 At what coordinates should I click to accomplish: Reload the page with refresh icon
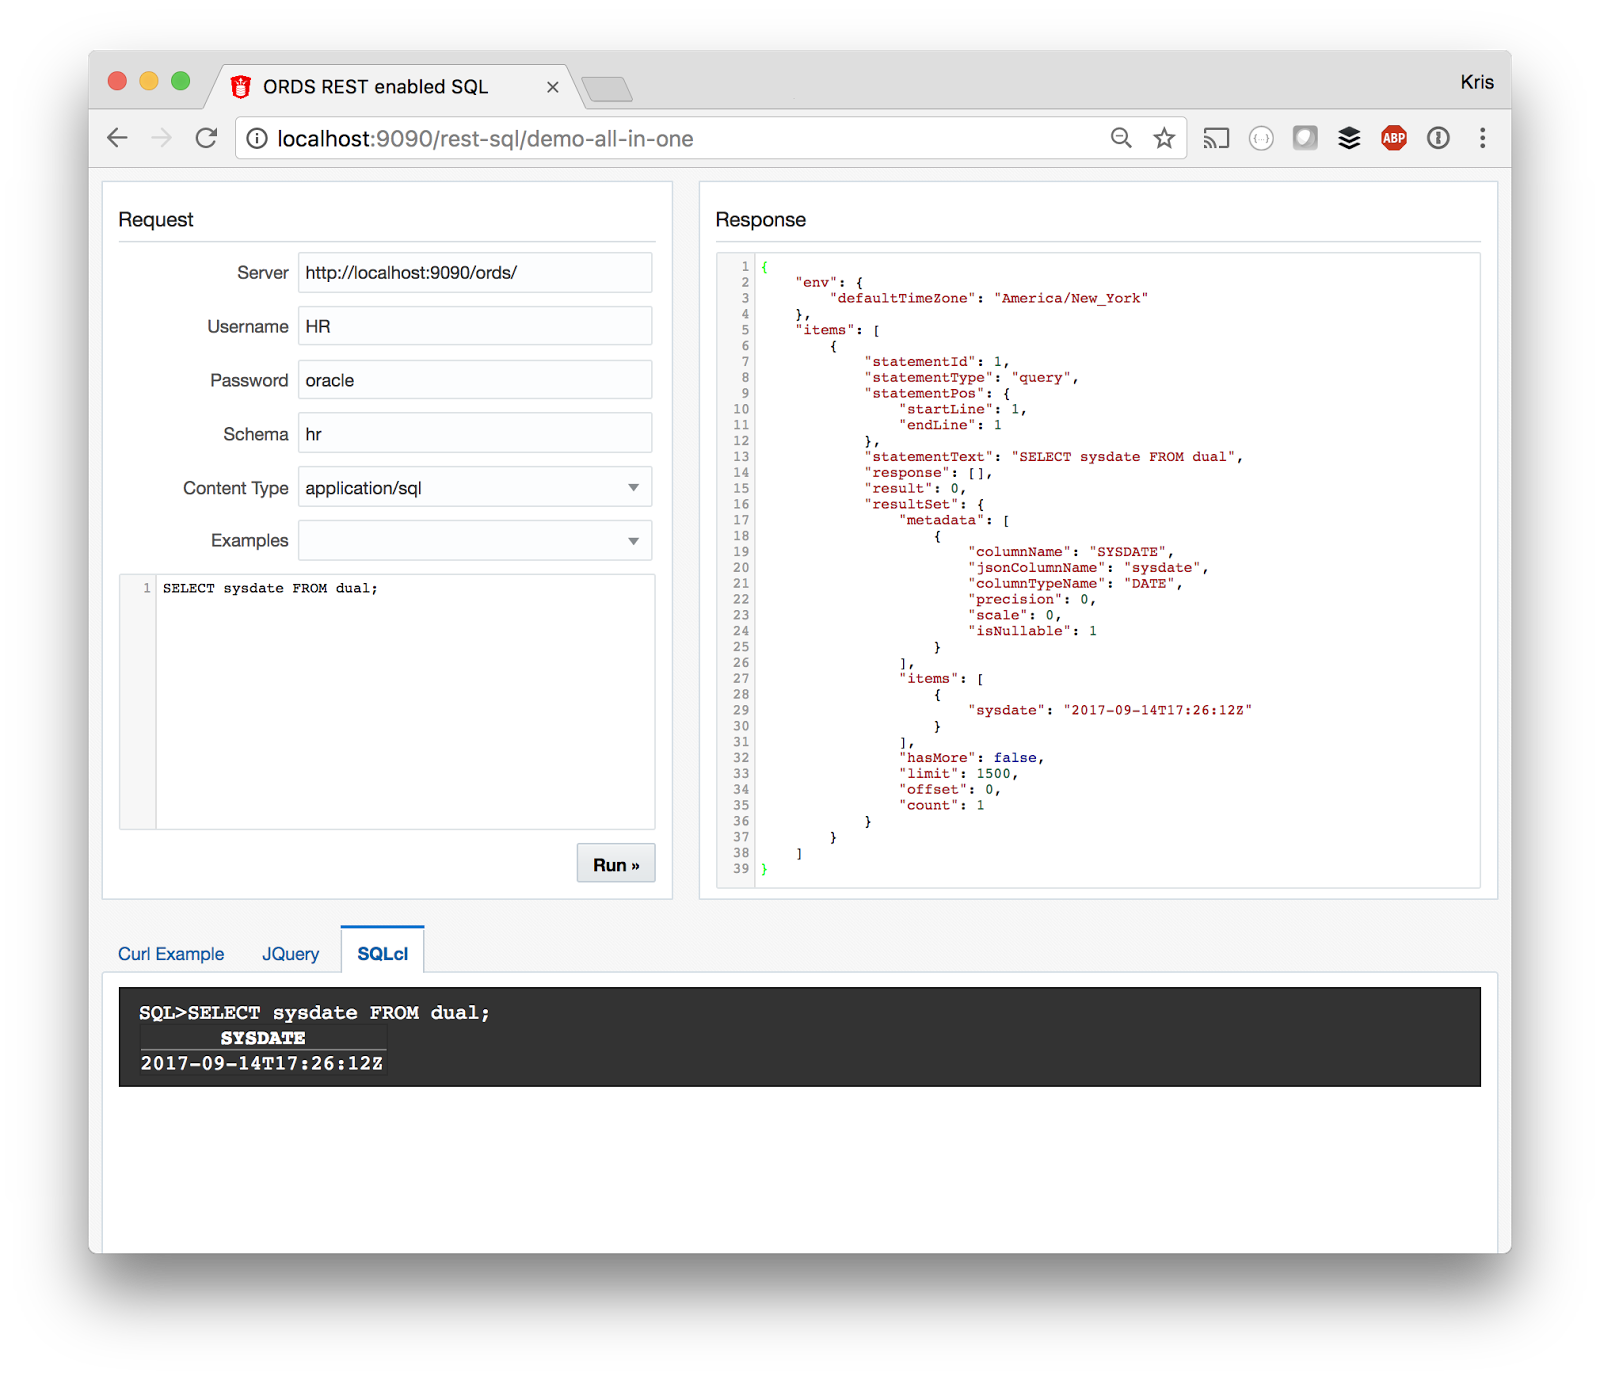(206, 138)
